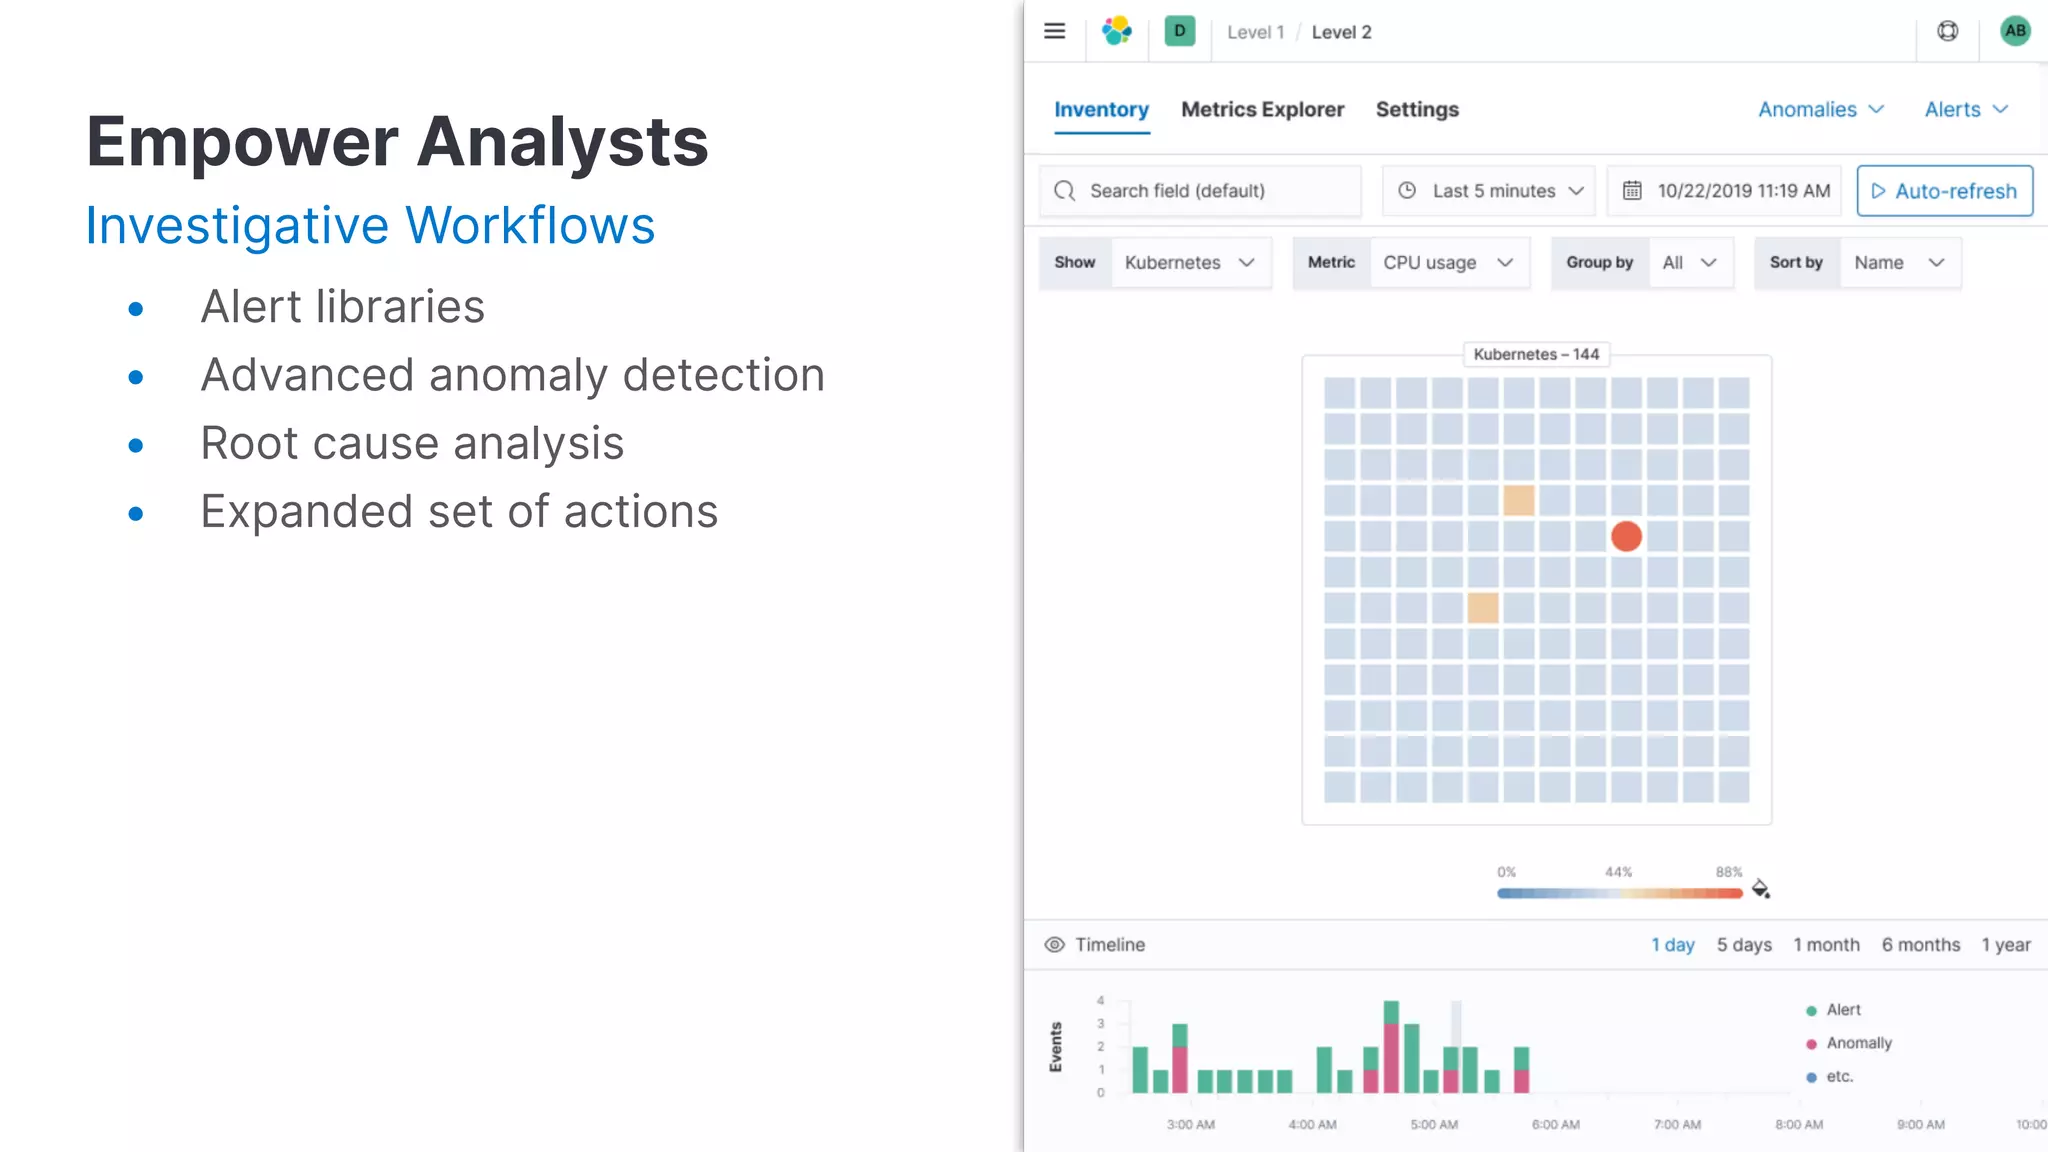Image resolution: width=2048 pixels, height=1152 pixels.
Task: Expand the Alerts dropdown
Action: (1966, 110)
